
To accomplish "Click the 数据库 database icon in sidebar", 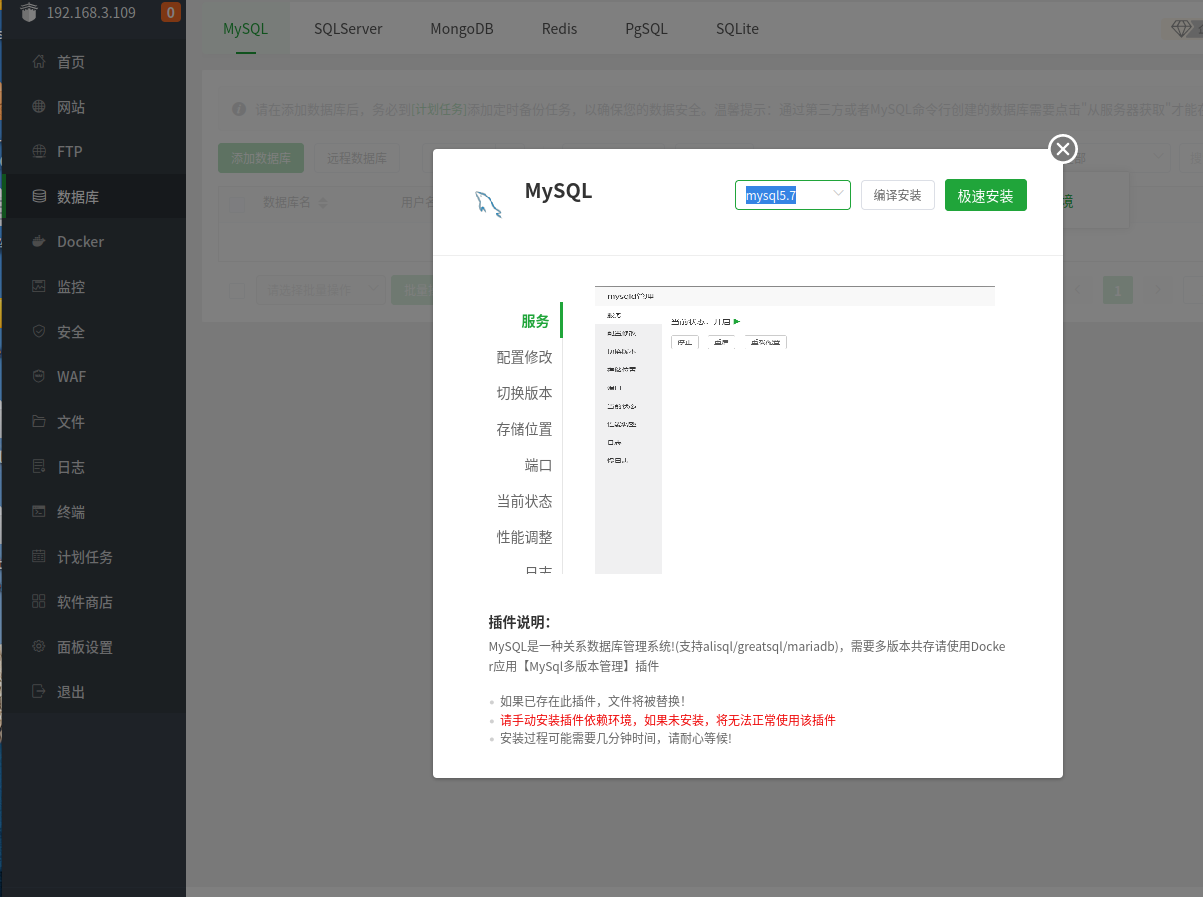I will [x=39, y=197].
